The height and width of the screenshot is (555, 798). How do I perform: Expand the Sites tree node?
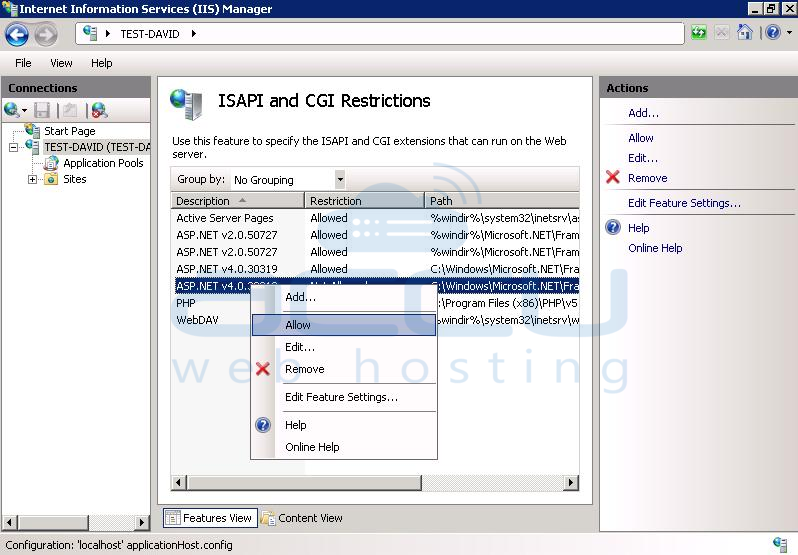point(33,179)
